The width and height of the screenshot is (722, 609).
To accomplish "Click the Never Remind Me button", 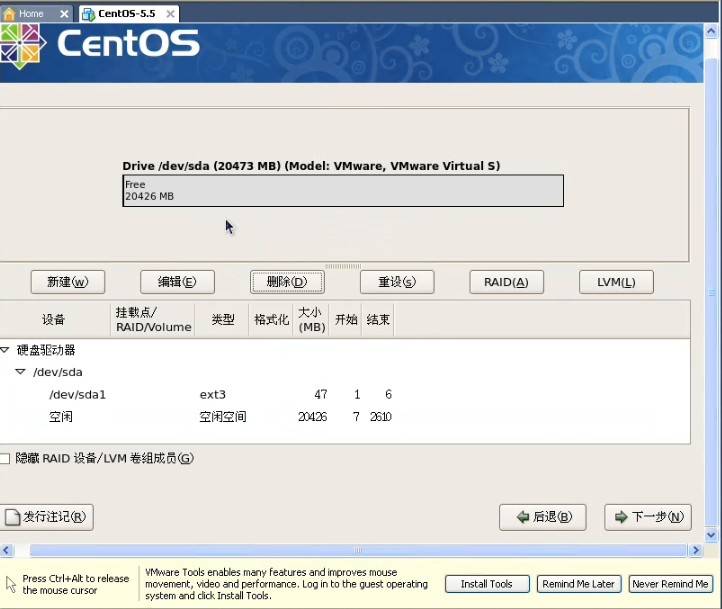I will (670, 584).
